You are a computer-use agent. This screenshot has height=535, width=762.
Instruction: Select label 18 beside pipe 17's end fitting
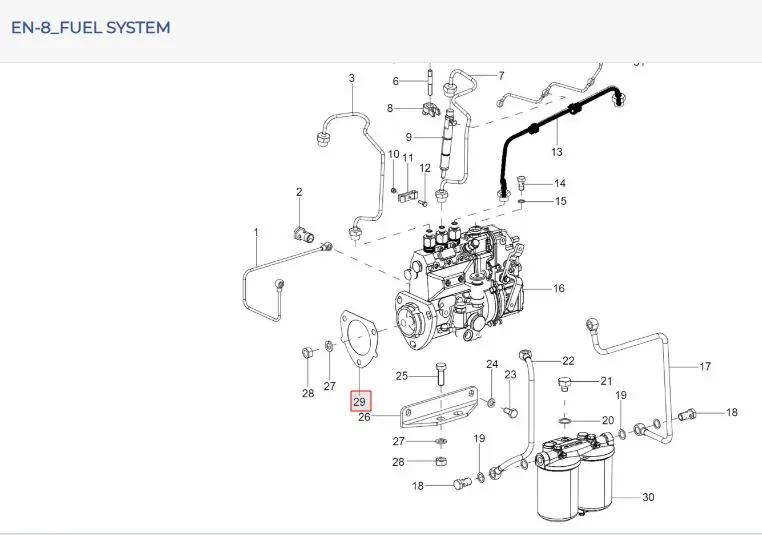click(732, 413)
